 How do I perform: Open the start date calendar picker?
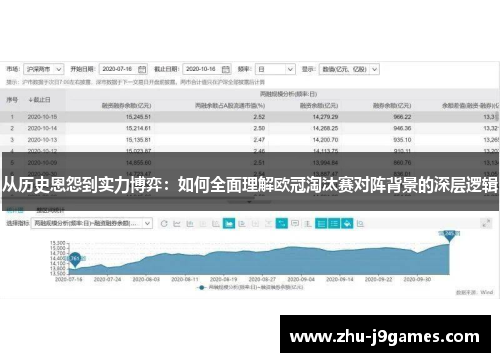point(142,69)
